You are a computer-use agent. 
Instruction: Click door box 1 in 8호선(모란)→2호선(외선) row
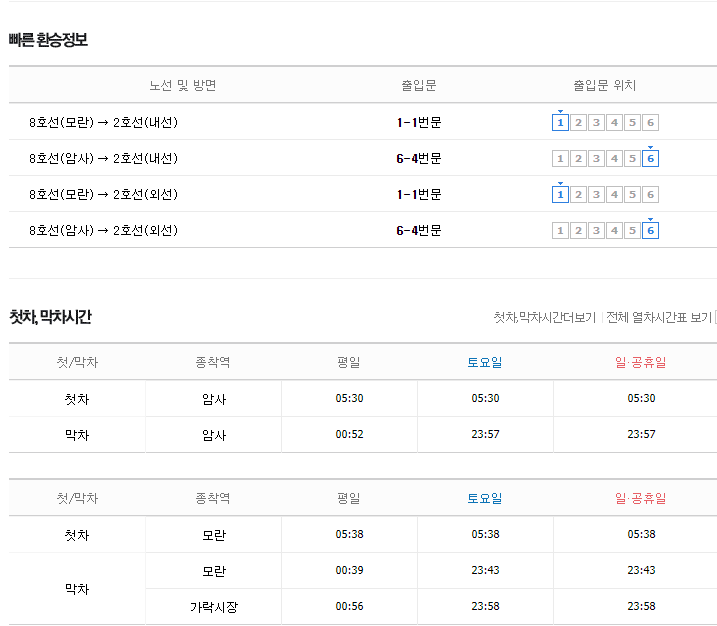tap(560, 195)
